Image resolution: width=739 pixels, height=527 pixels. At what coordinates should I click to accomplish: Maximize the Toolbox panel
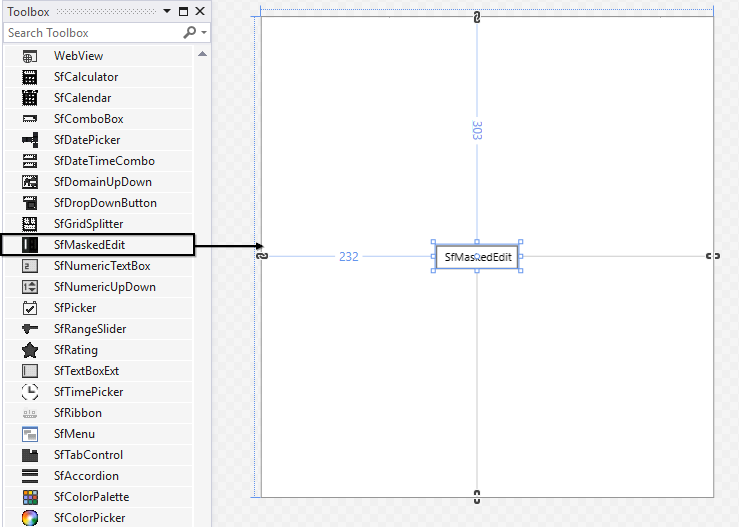(183, 11)
